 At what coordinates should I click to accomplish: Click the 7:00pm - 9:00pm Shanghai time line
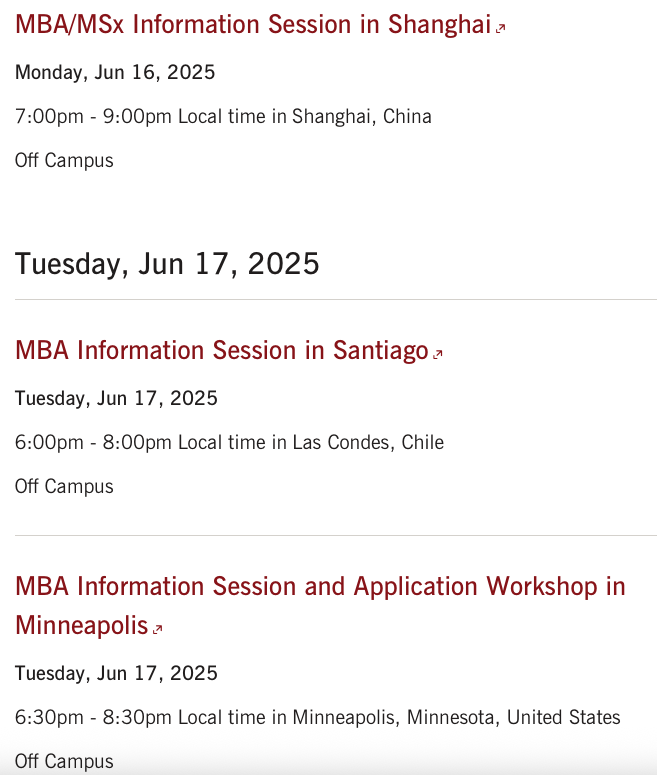[223, 117]
